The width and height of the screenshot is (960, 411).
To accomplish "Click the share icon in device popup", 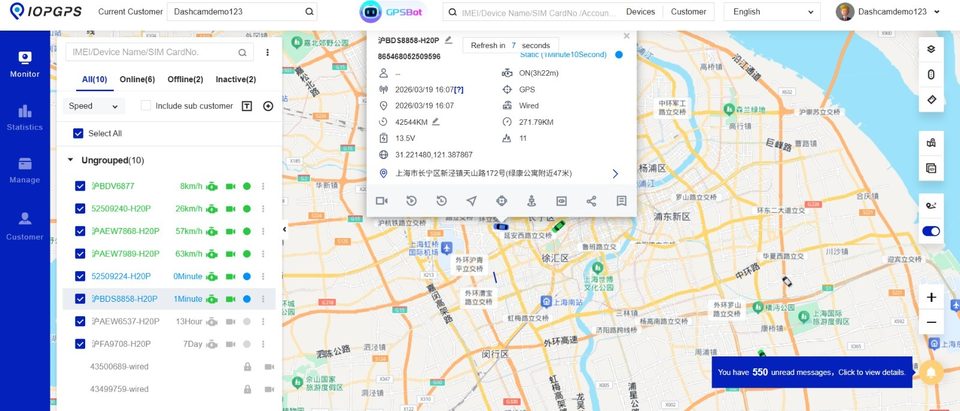I will tap(591, 201).
